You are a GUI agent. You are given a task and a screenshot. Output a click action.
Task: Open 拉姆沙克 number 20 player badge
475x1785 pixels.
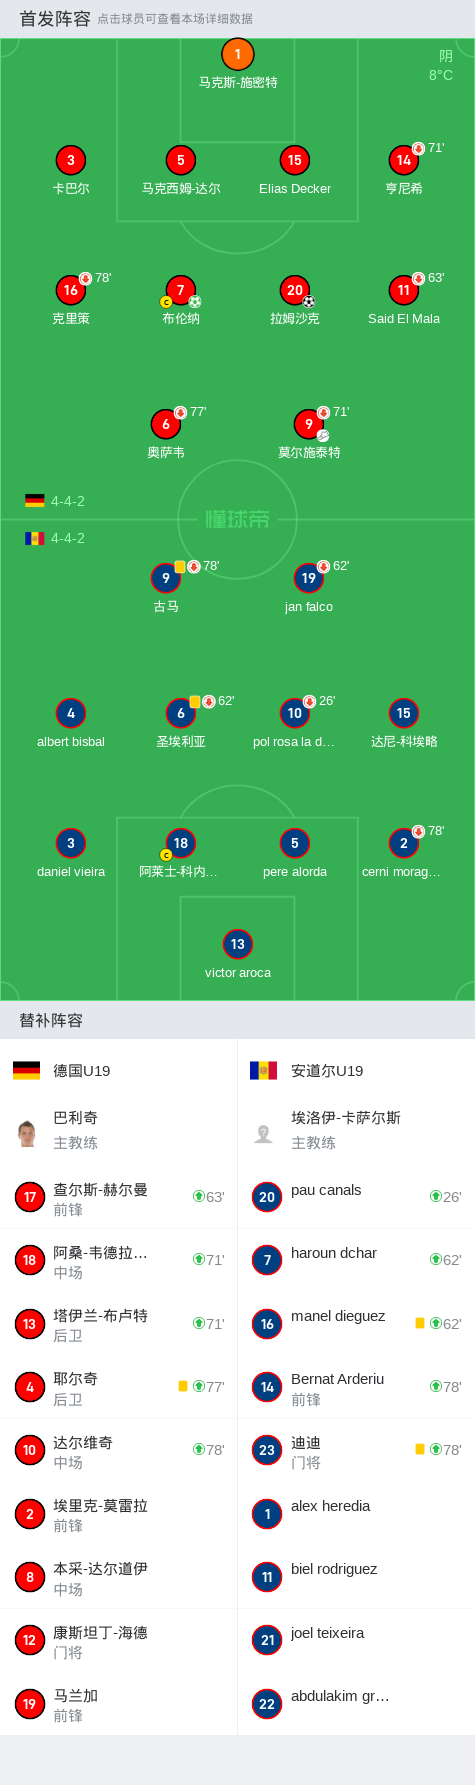294,290
